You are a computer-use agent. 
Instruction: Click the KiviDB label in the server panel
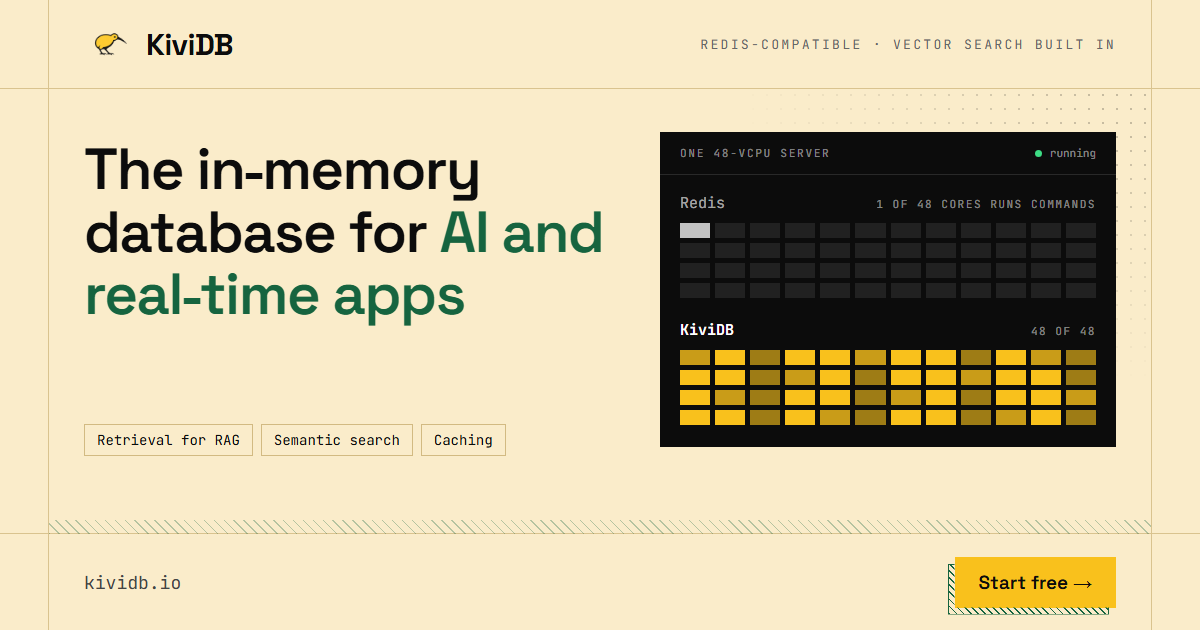coord(707,330)
